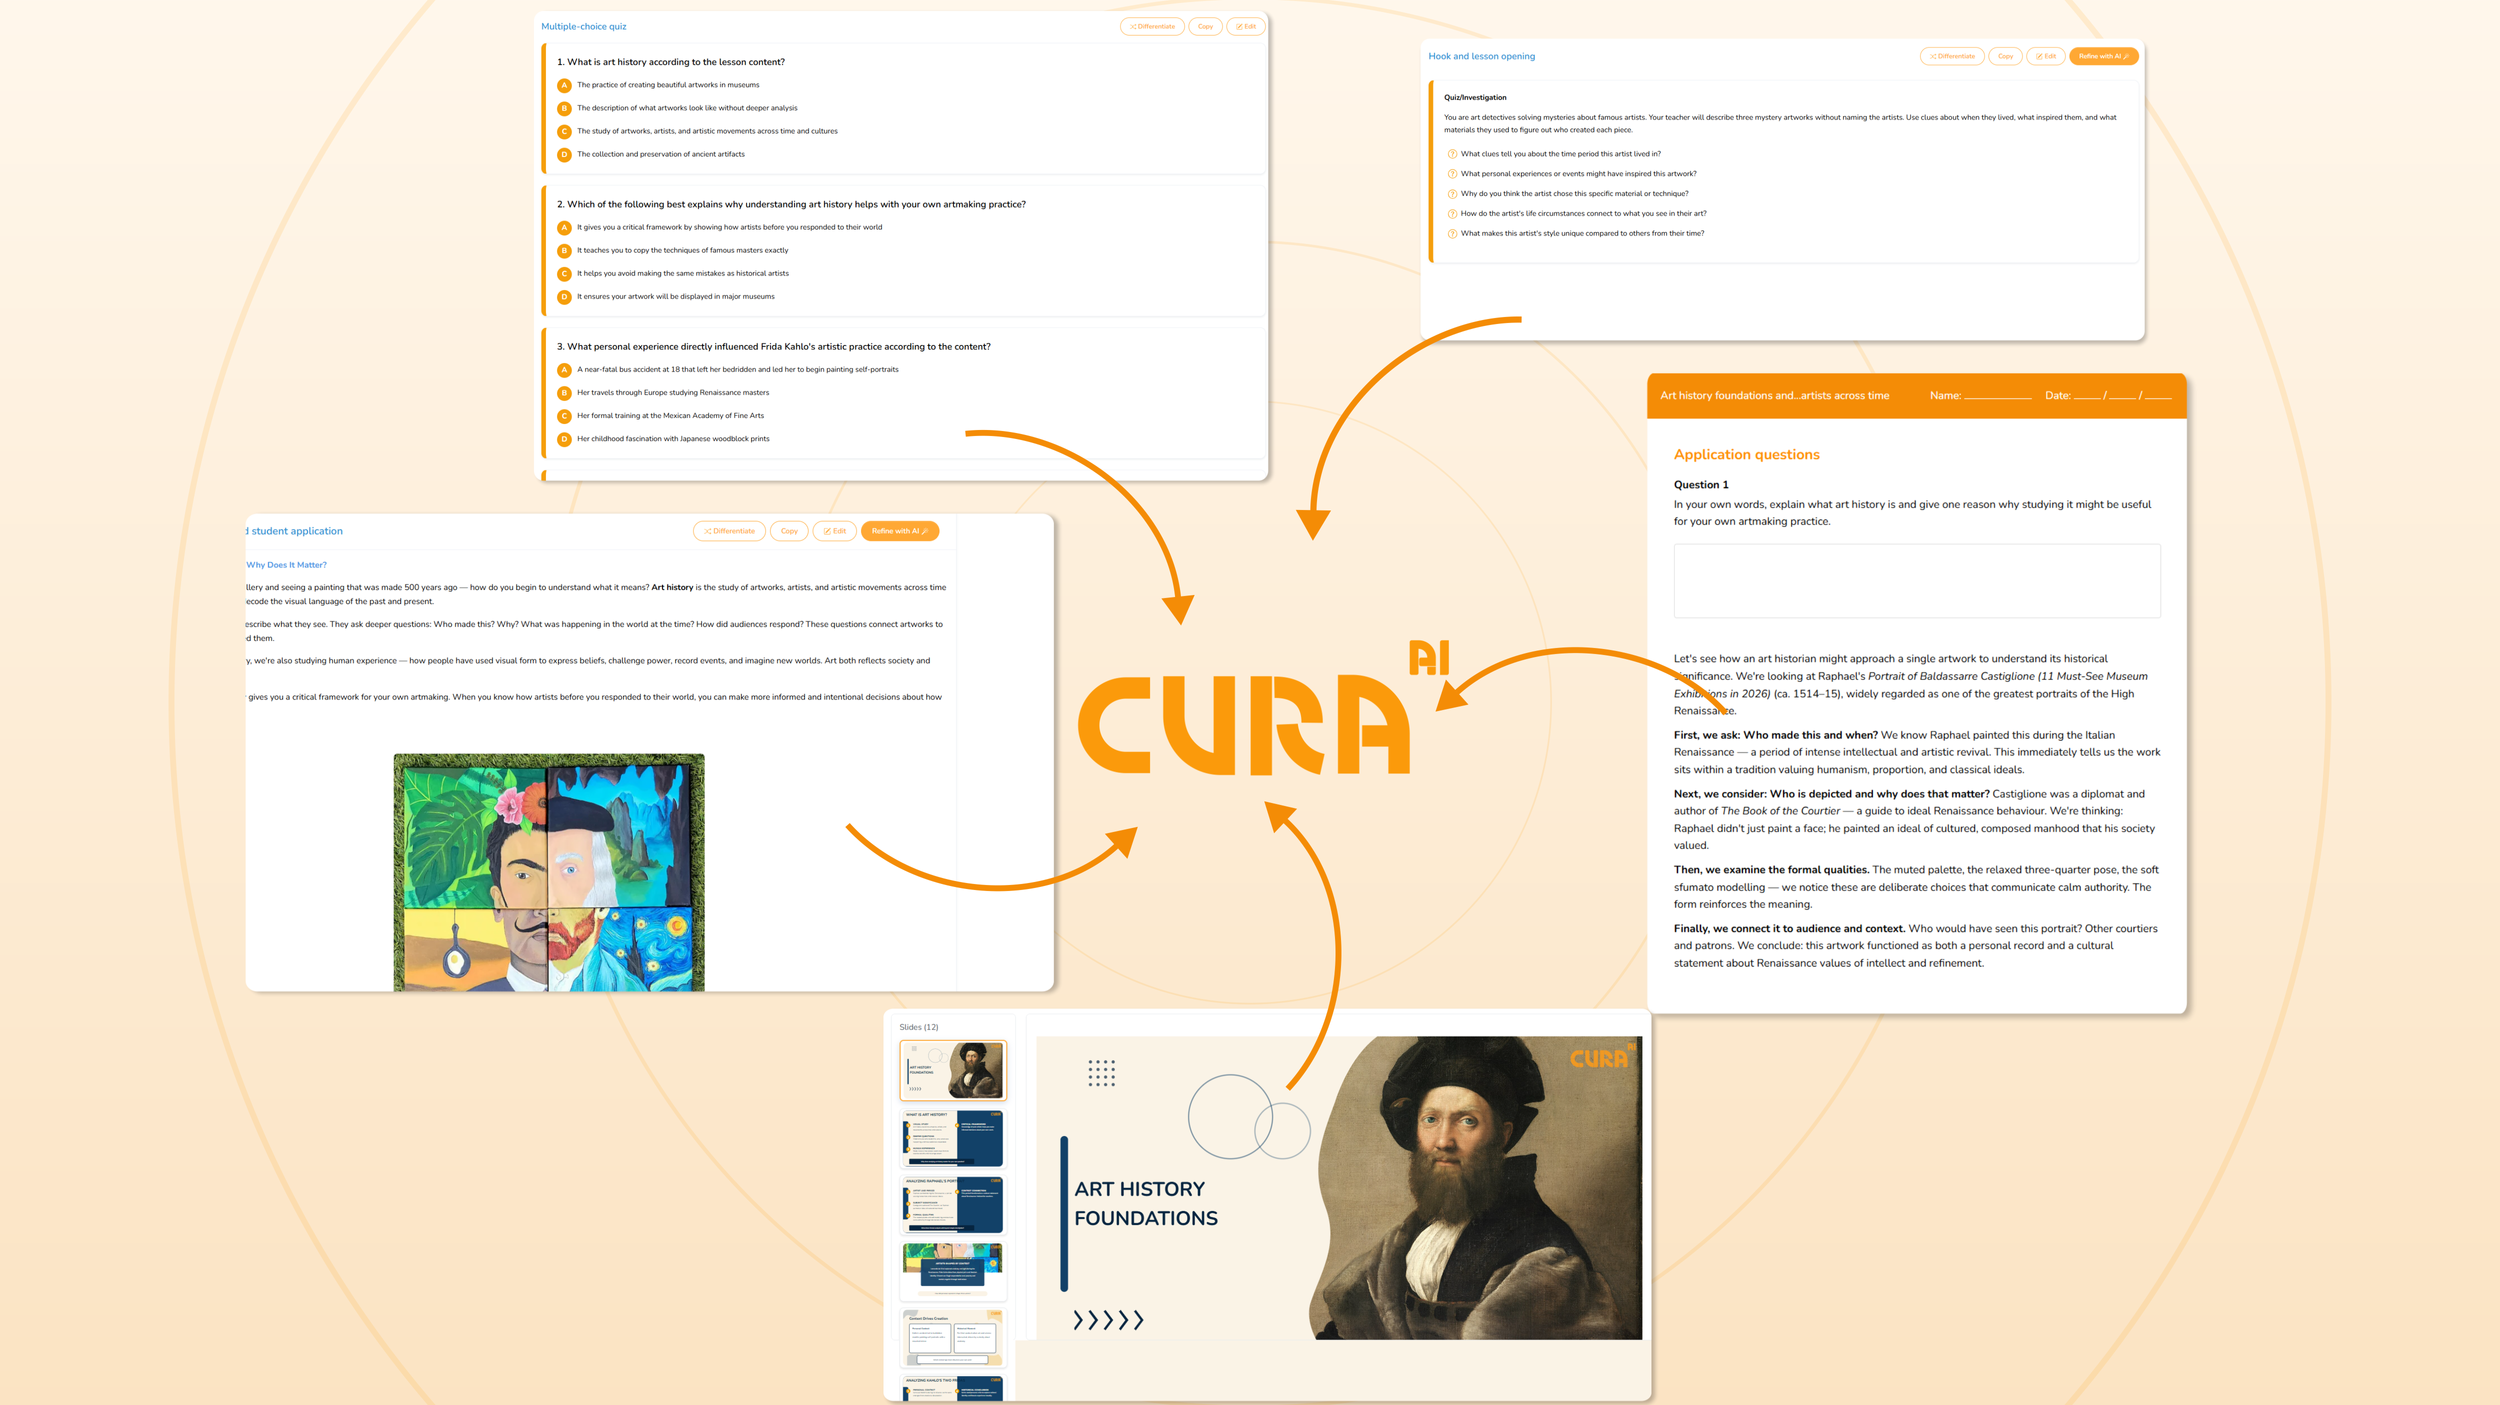
Task: Click Differentiate in the Multiple-choice quiz panel
Action: pyautogui.click(x=1152, y=27)
